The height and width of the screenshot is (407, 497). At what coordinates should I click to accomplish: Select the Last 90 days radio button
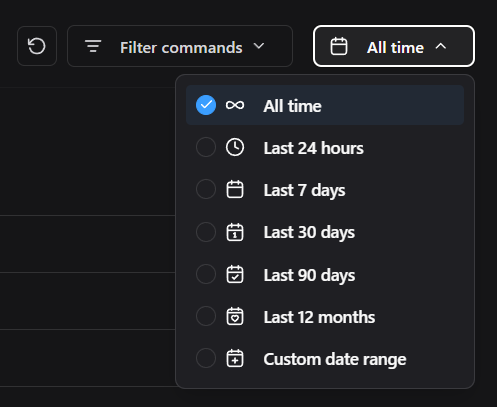tap(206, 274)
